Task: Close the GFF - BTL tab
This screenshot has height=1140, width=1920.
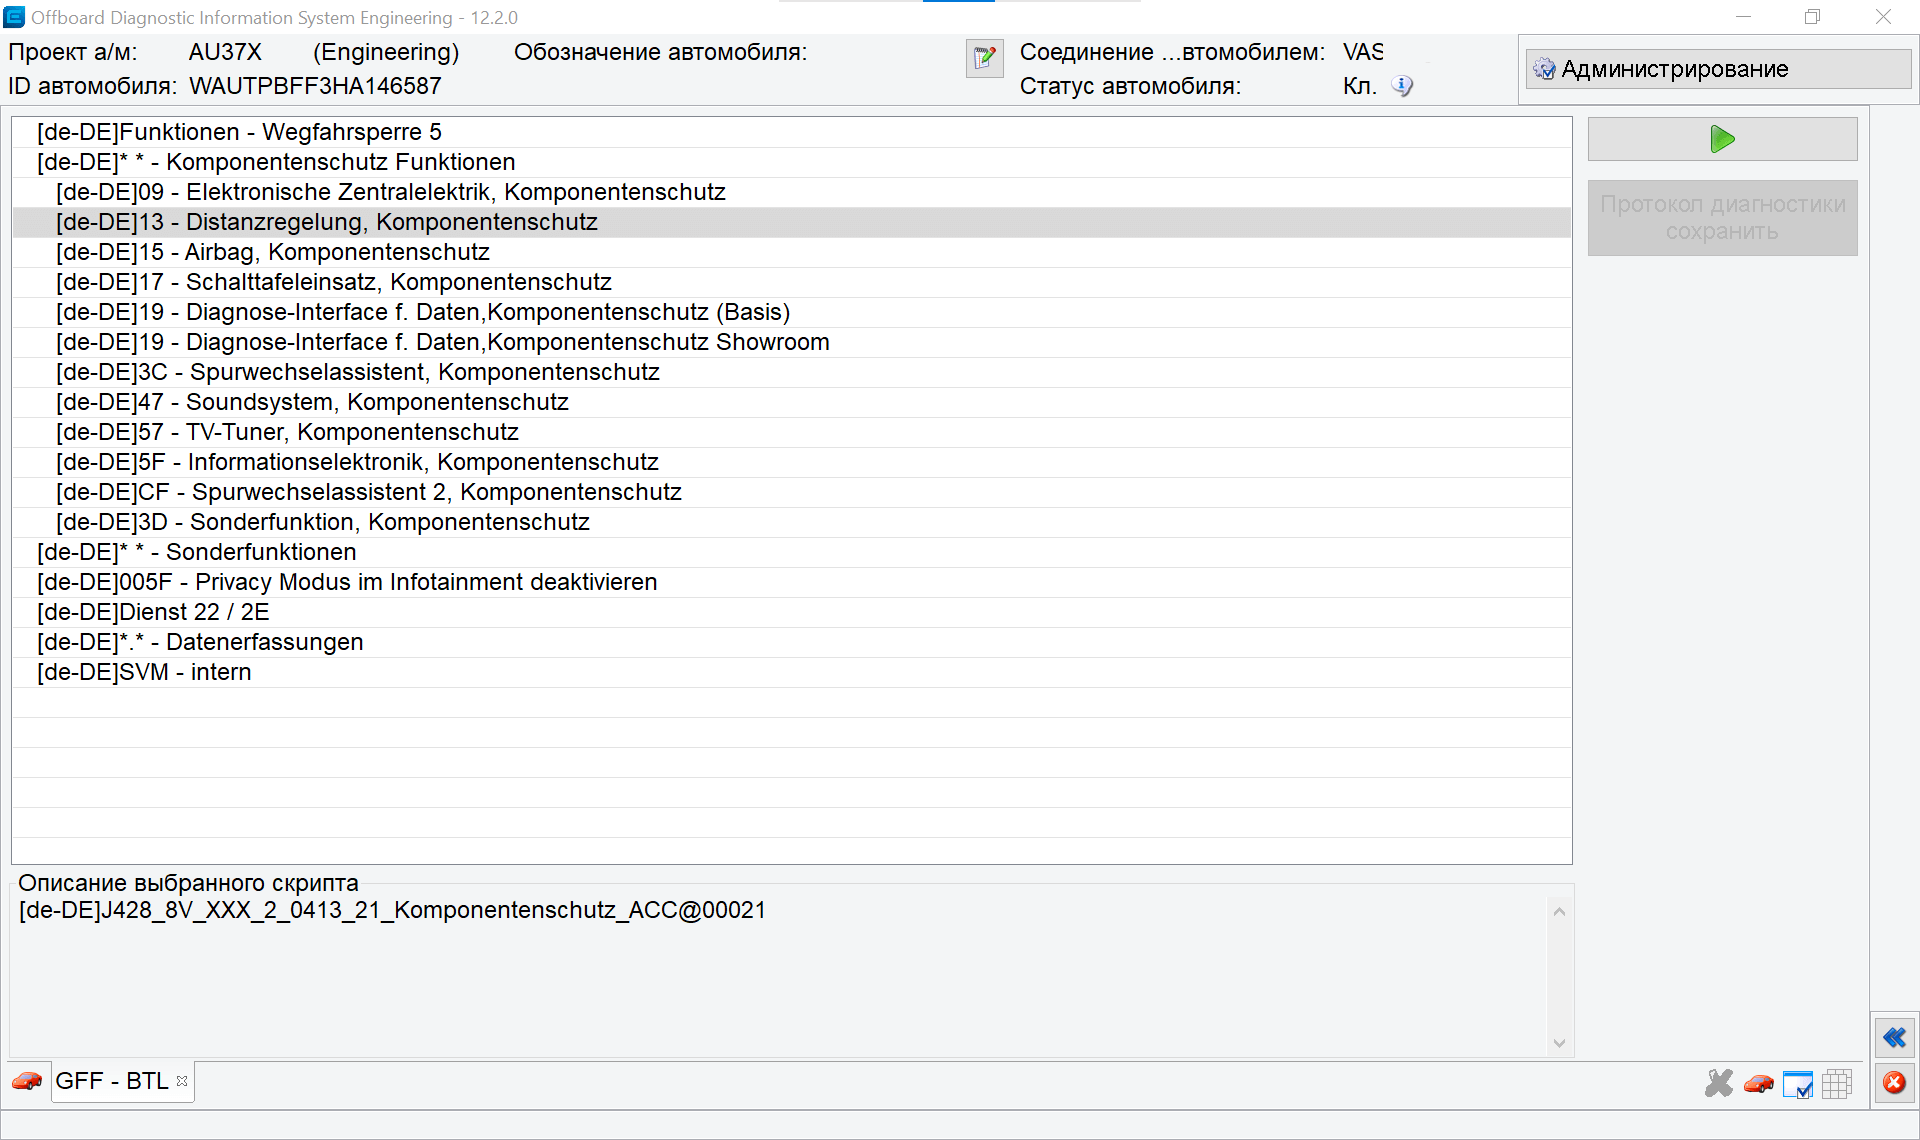Action: tap(182, 1081)
